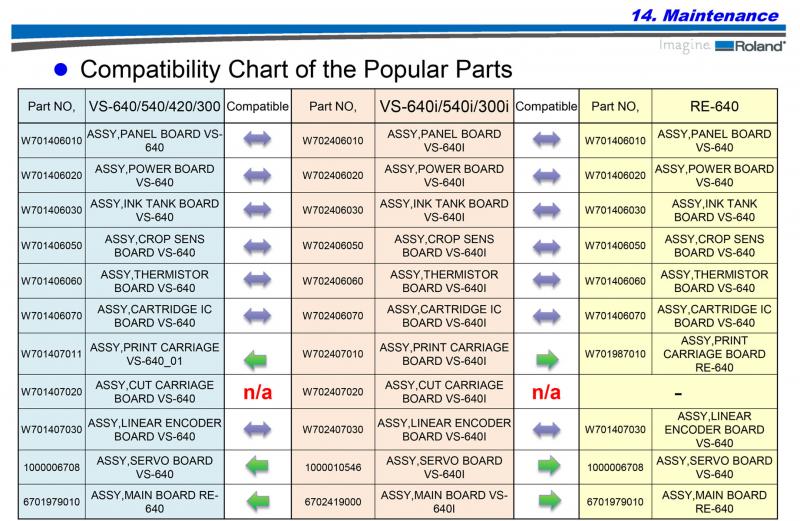Click green right arrow after ASSY,SERVO BOARD VS-640I
Screen dimensions: 800x521
click(549, 465)
